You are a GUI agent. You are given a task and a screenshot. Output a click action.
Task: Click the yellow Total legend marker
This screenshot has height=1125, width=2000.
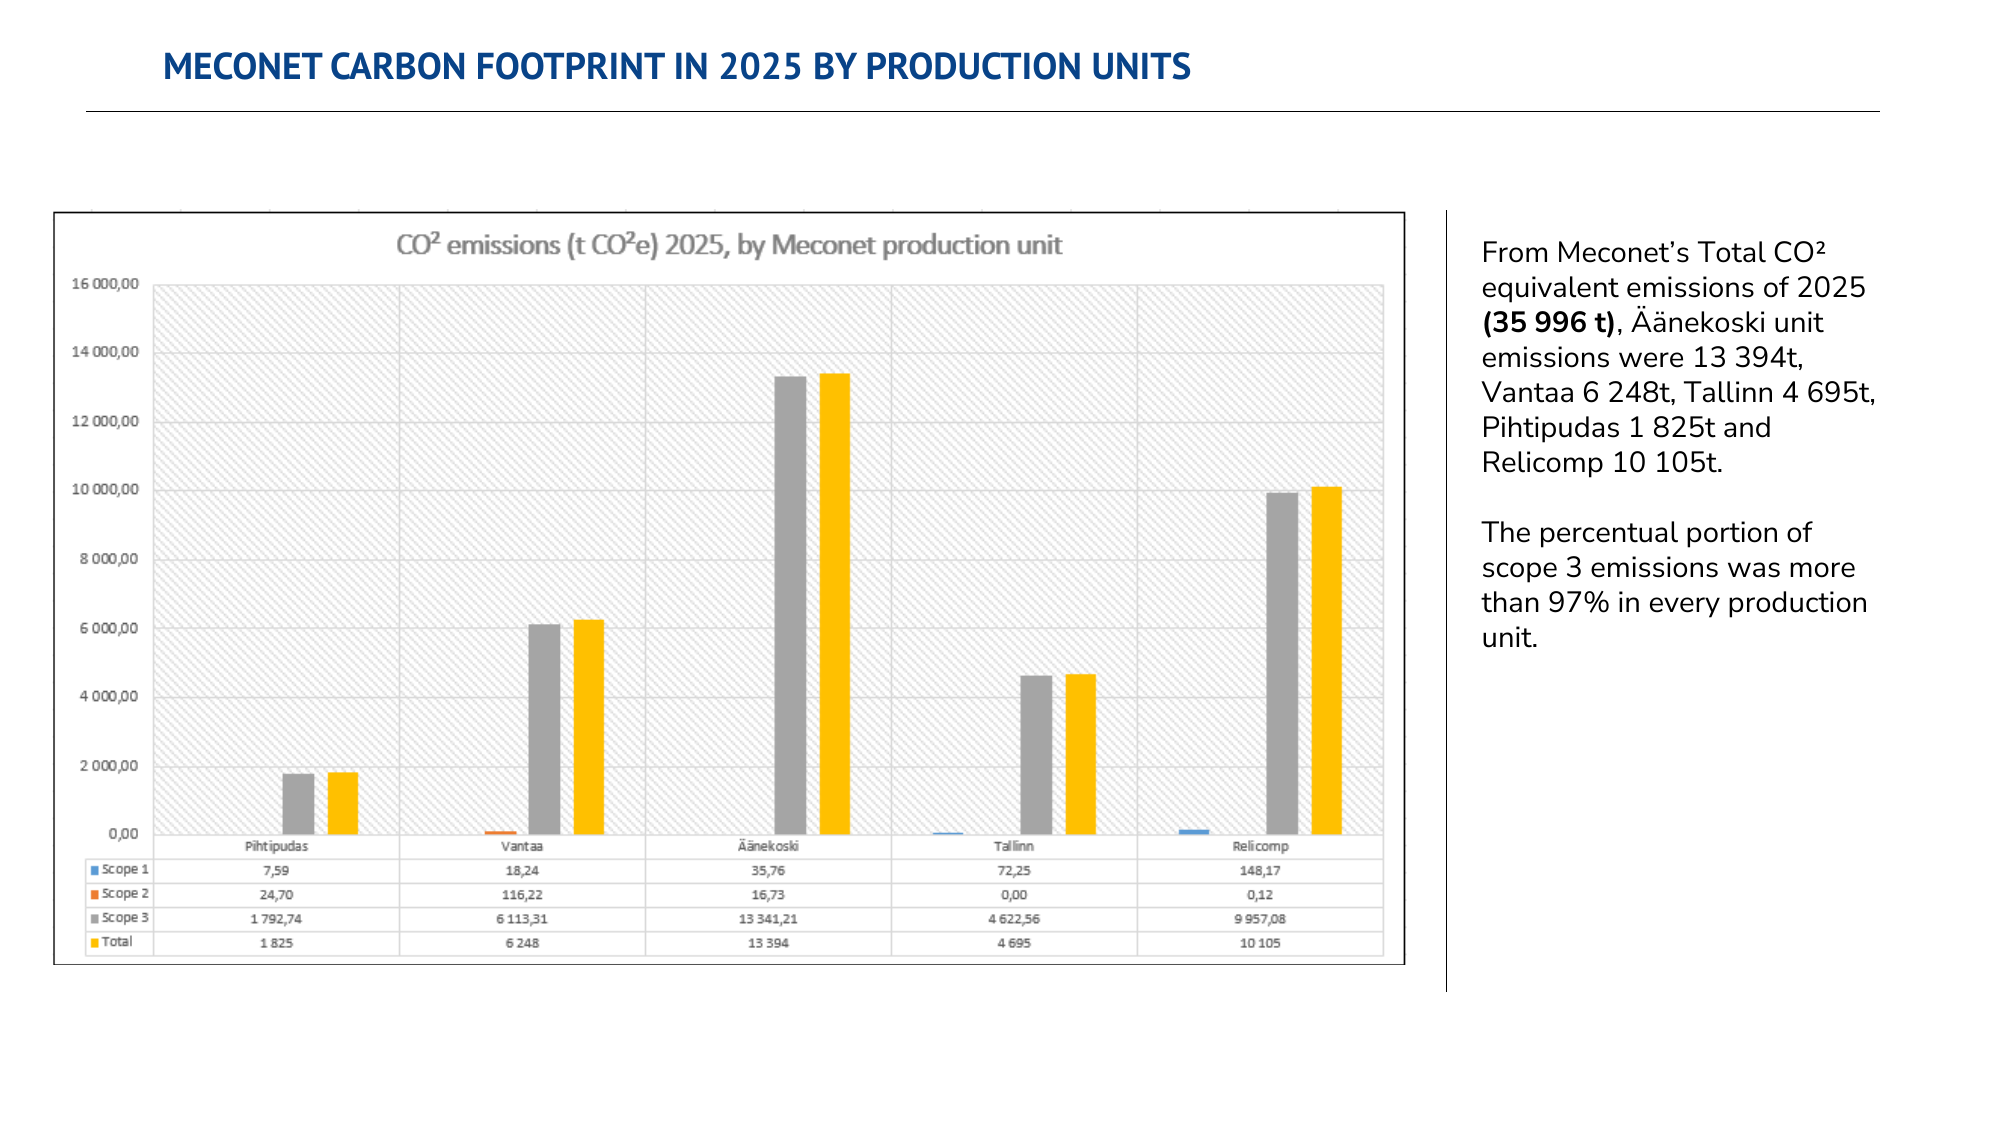click(x=95, y=942)
